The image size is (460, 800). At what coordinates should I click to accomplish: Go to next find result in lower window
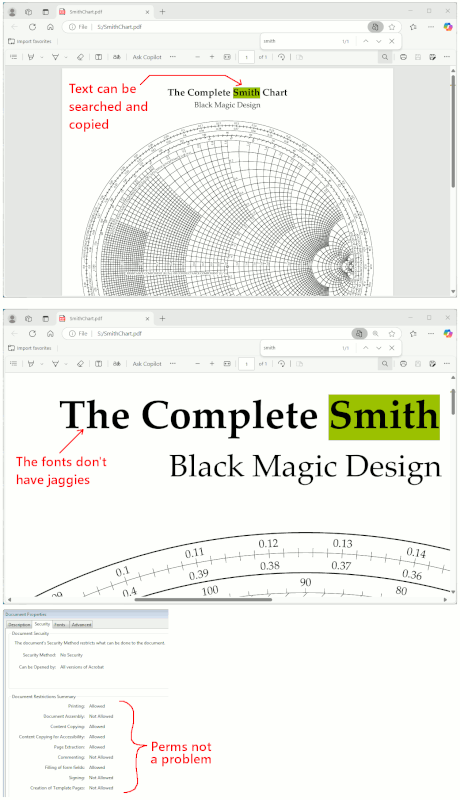click(x=378, y=348)
